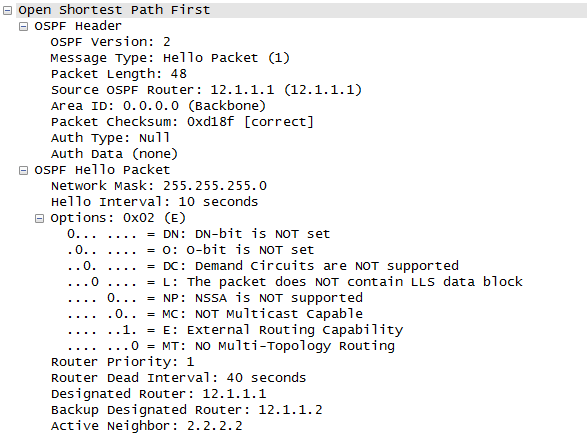Image resolution: width=587 pixels, height=434 pixels.
Task: Collapse the Open Shortest Path First tree
Action: click(x=7, y=11)
